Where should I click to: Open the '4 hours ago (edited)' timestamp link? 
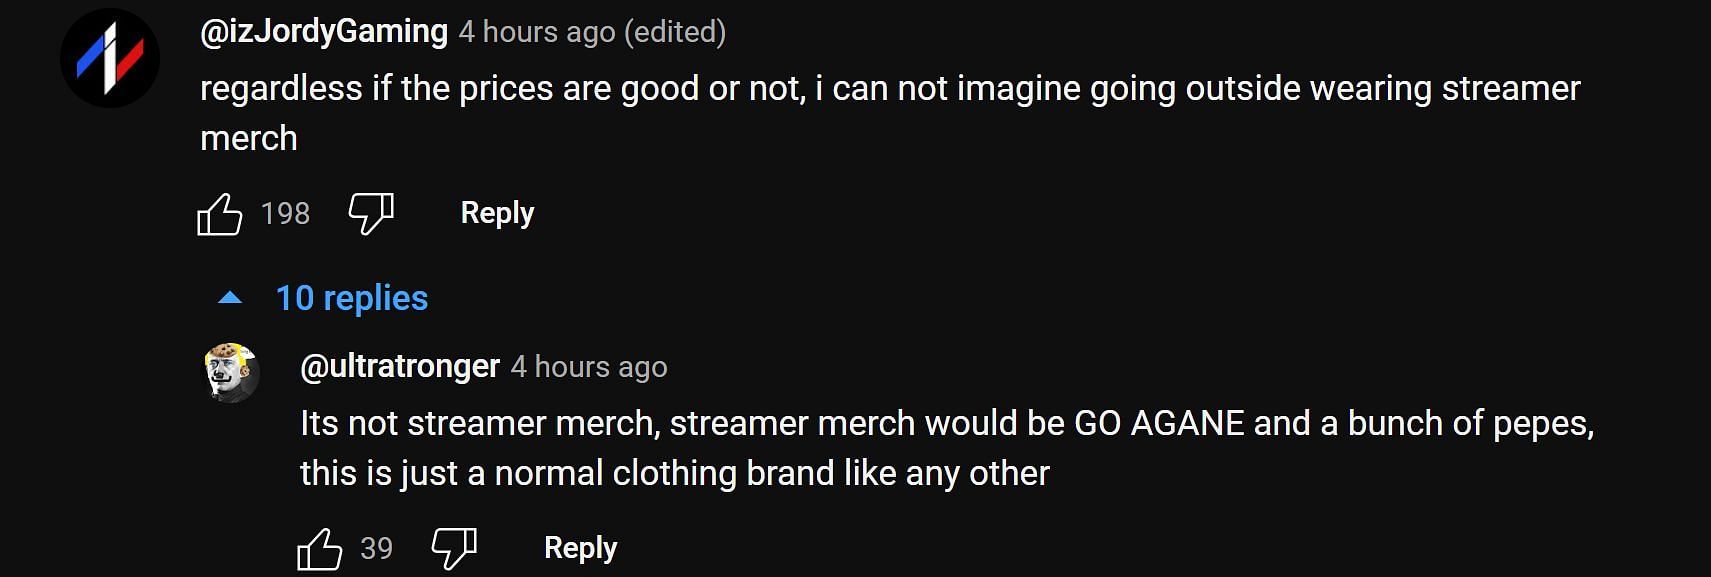coord(592,32)
